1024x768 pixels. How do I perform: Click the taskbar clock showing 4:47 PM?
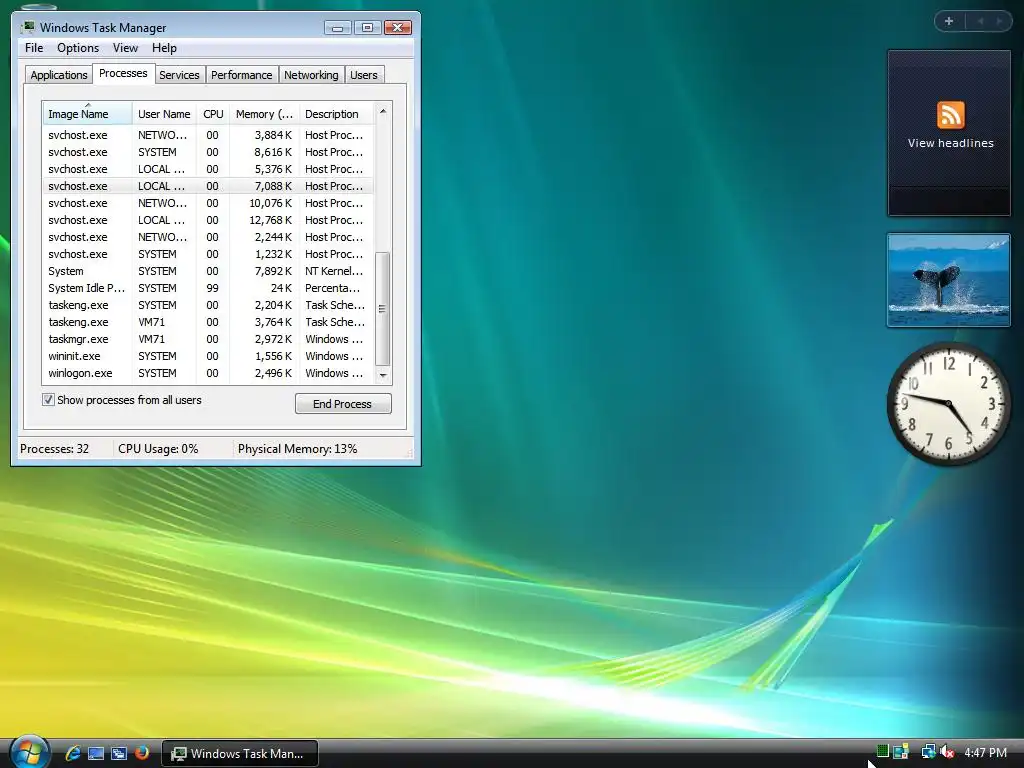[985, 752]
